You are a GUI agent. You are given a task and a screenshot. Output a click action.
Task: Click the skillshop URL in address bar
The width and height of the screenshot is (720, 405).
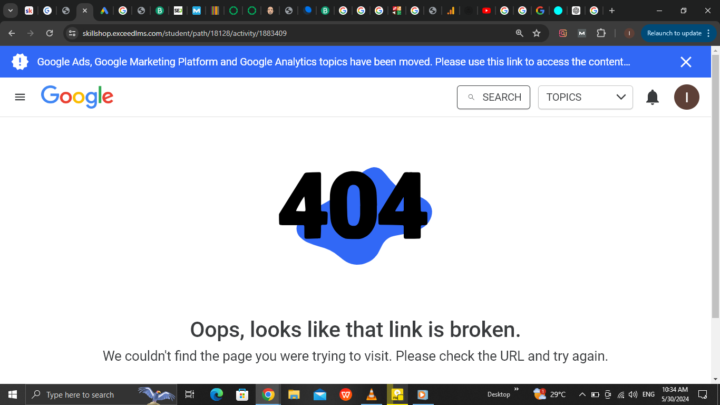(185, 33)
